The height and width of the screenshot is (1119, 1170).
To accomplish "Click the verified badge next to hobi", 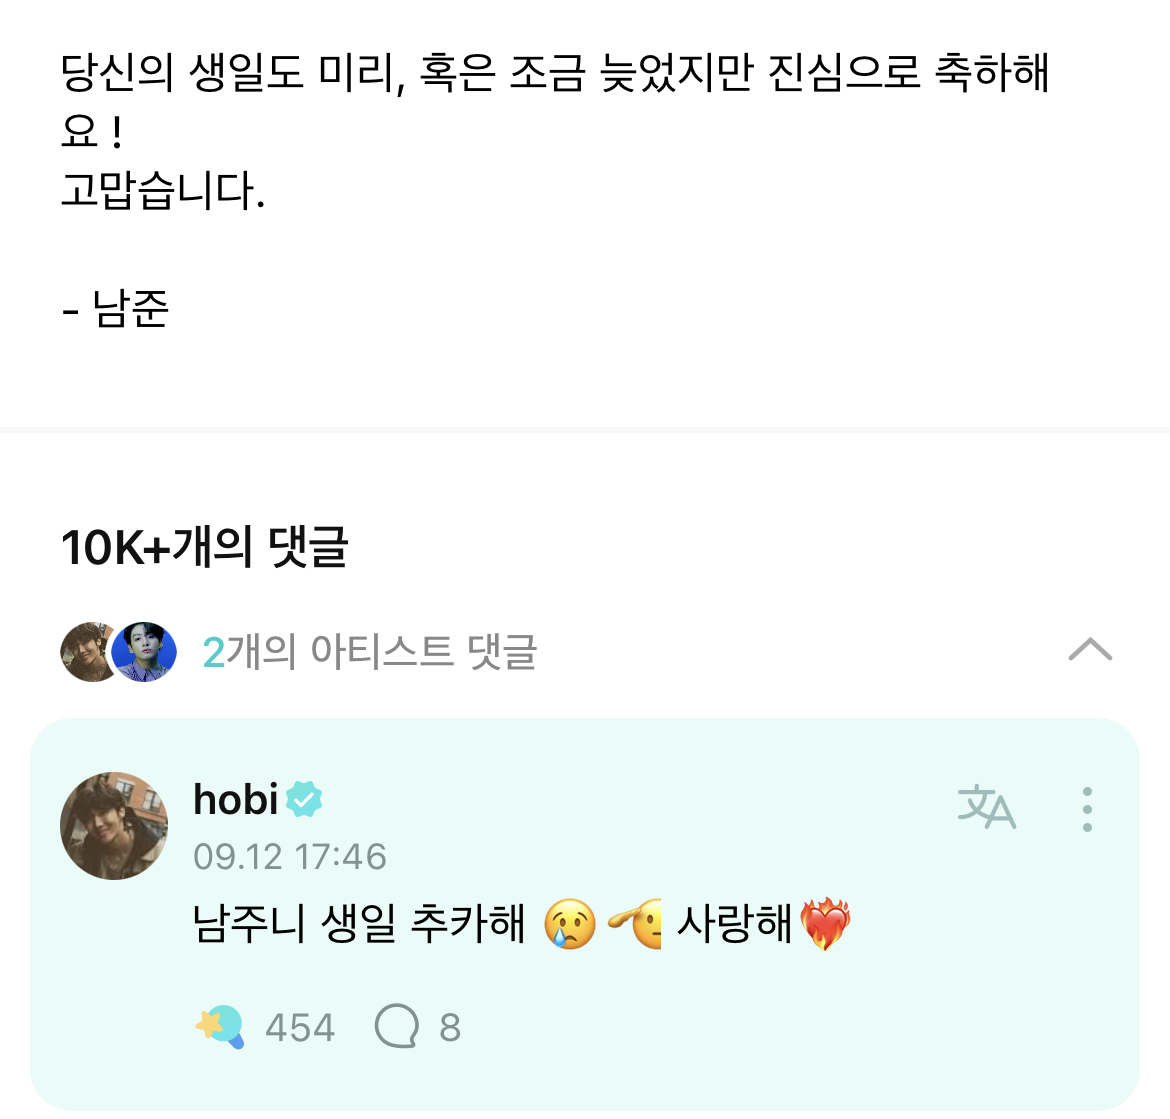I will coord(304,800).
